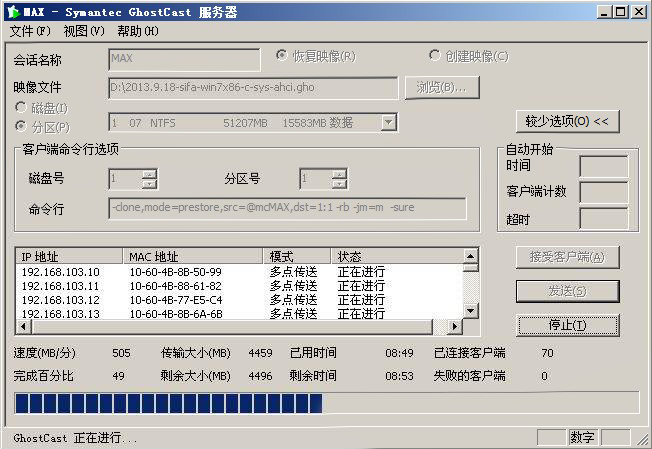The height and width of the screenshot is (449, 652).
Task: Select the client row 192.168.103.13
Action: pos(240,313)
